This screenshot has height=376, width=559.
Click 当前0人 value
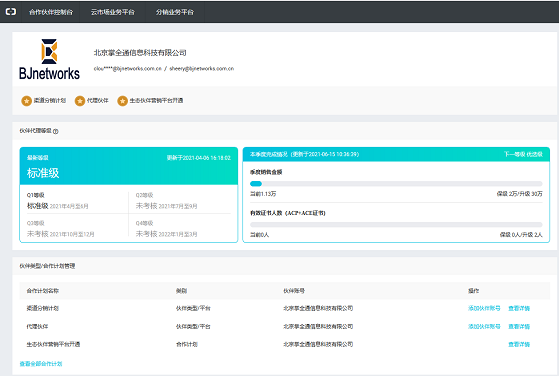point(260,235)
